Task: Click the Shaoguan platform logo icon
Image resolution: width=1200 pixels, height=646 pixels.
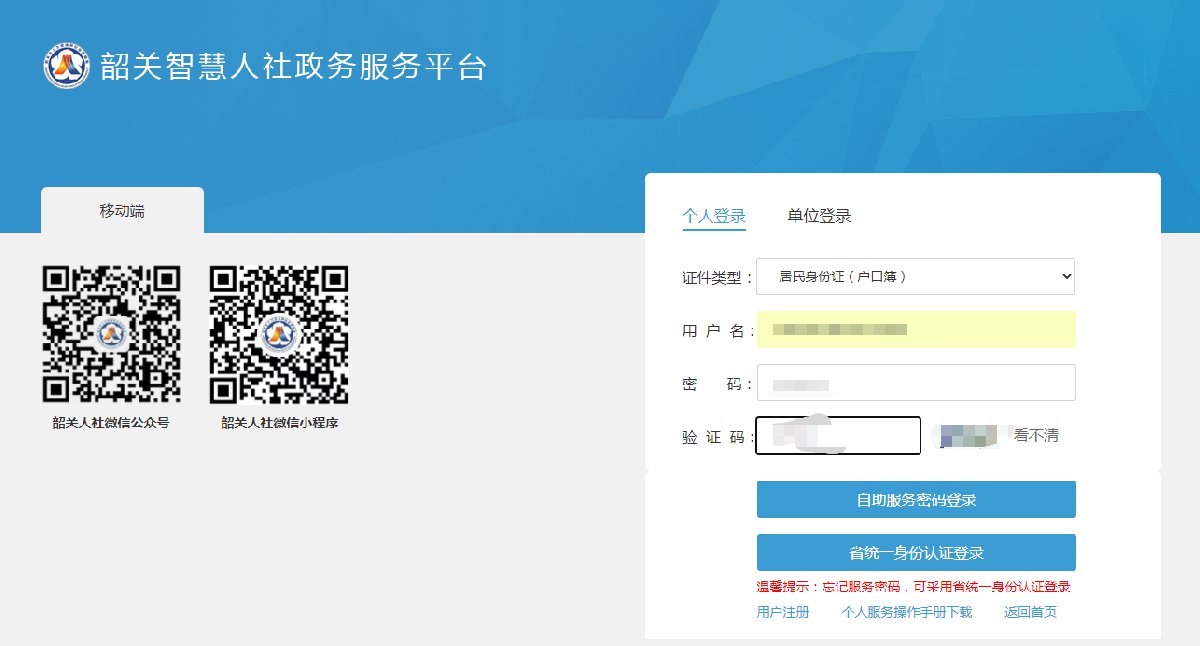Action: coord(67,66)
